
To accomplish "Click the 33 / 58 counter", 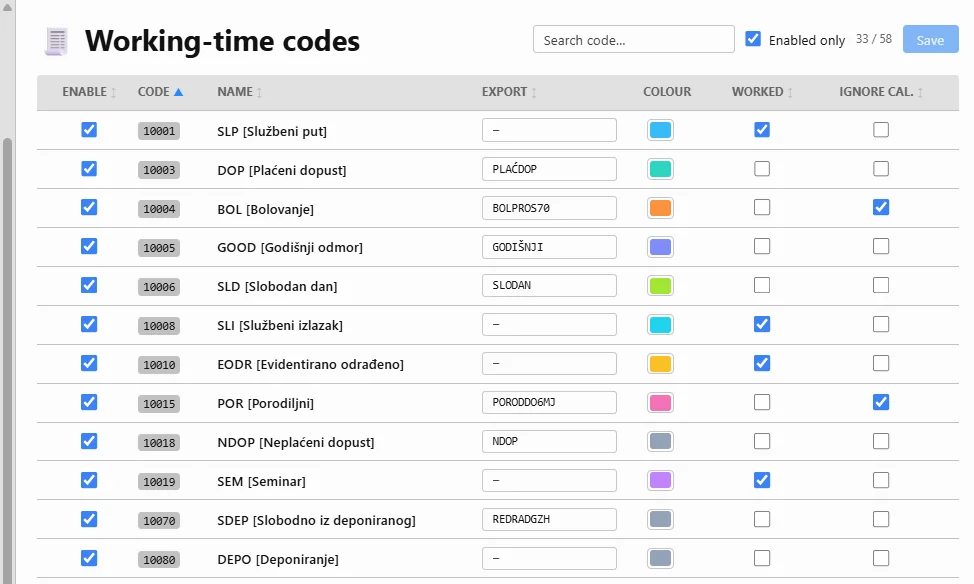I will coord(873,39).
